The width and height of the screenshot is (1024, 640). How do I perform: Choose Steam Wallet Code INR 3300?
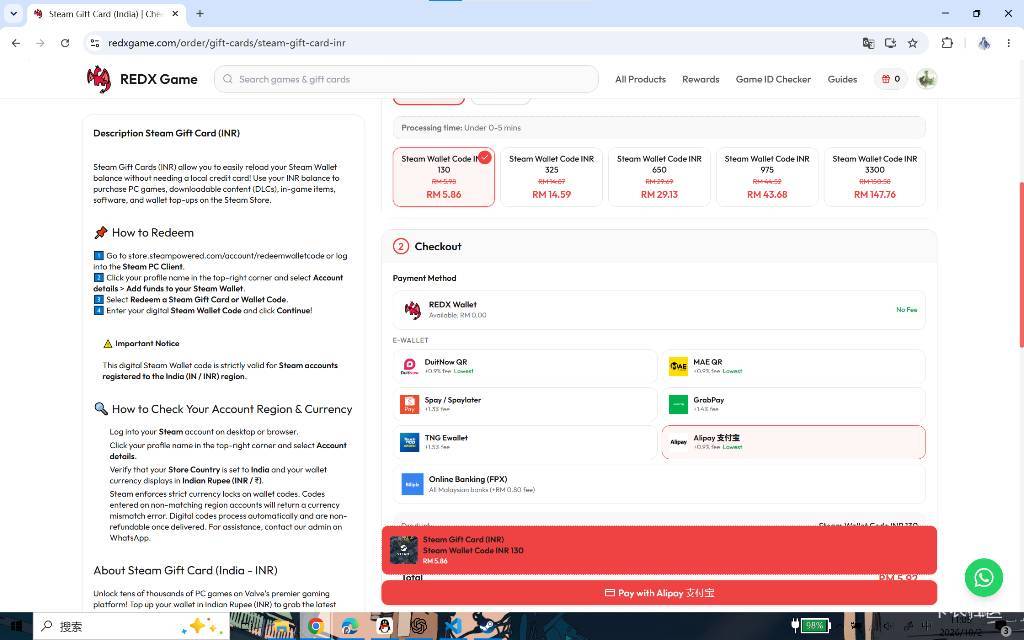click(x=874, y=177)
